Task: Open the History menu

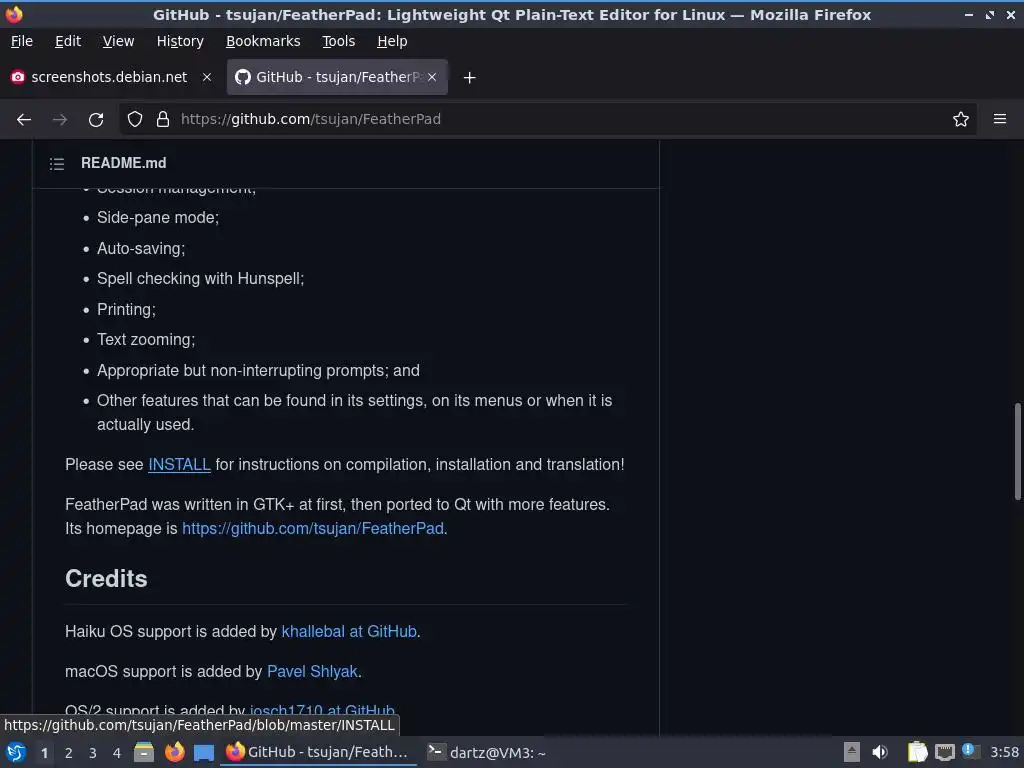Action: (180, 41)
